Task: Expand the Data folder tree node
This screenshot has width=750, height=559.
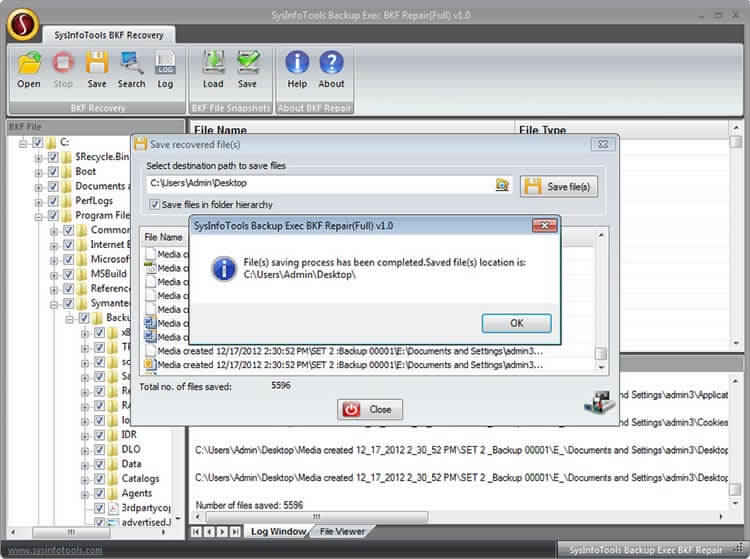Action: click(85, 465)
